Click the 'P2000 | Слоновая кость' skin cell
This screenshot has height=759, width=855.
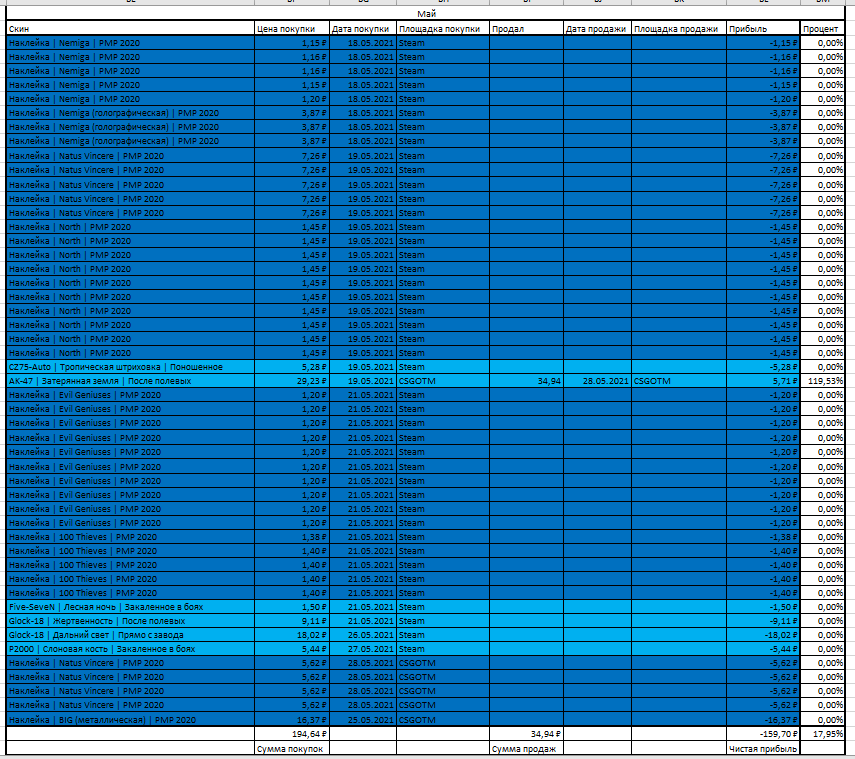point(130,649)
